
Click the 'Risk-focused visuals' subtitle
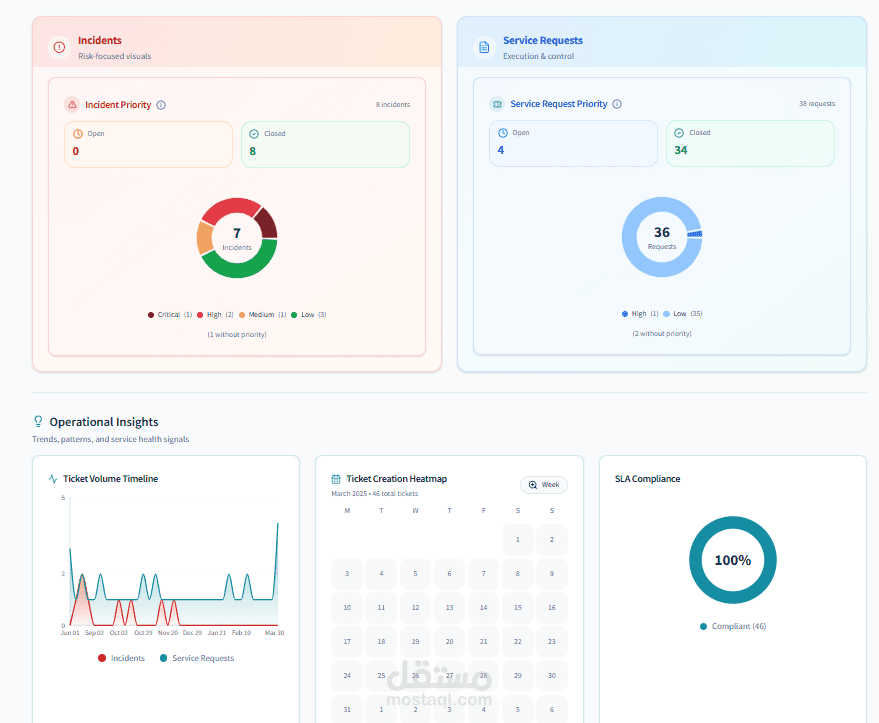pyautogui.click(x=114, y=56)
